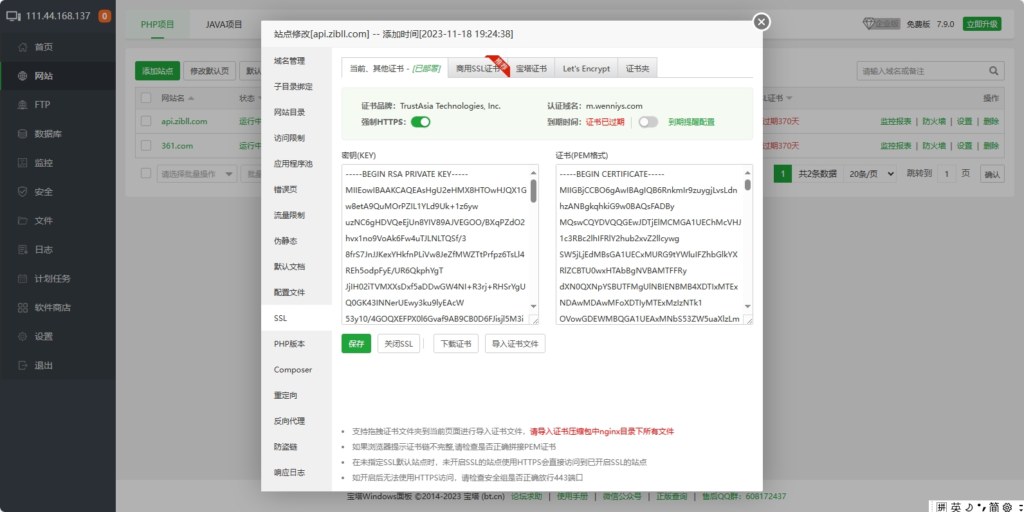This screenshot has width=1024, height=512.
Task: Click the 网站名 column sort arrow
Action: pyautogui.click(x=191, y=98)
